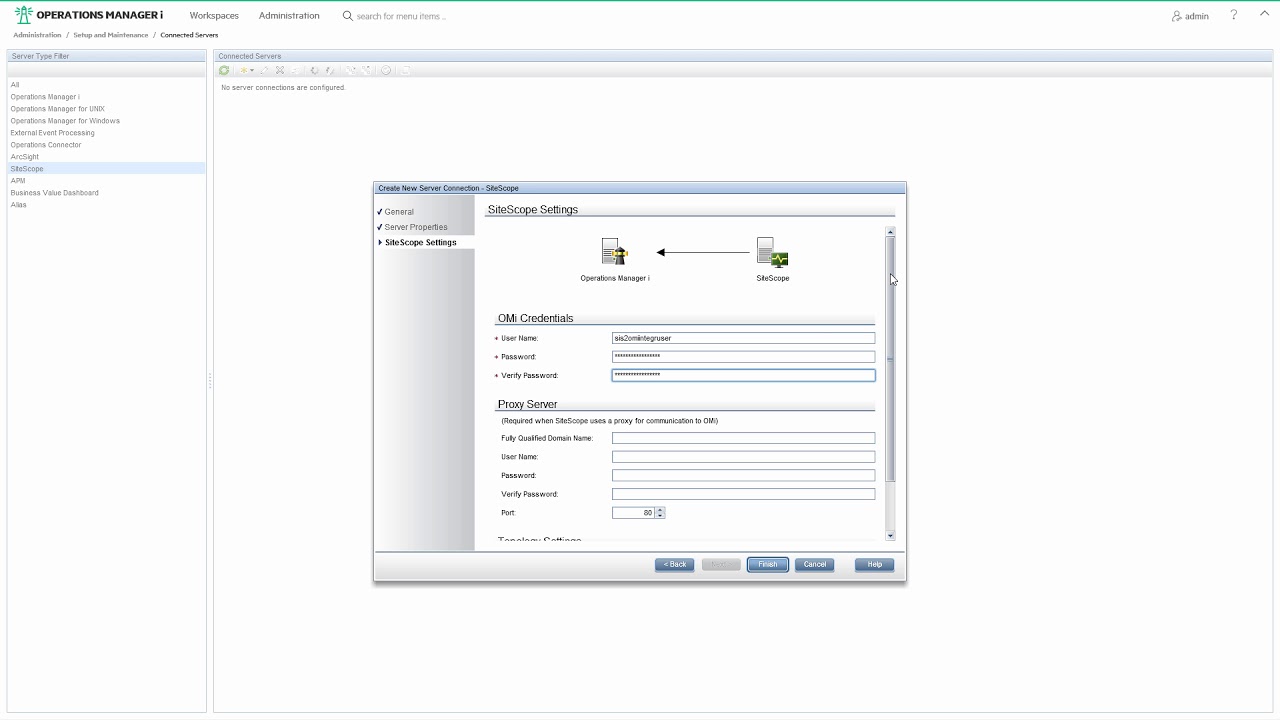Click the Back button

[x=675, y=564]
